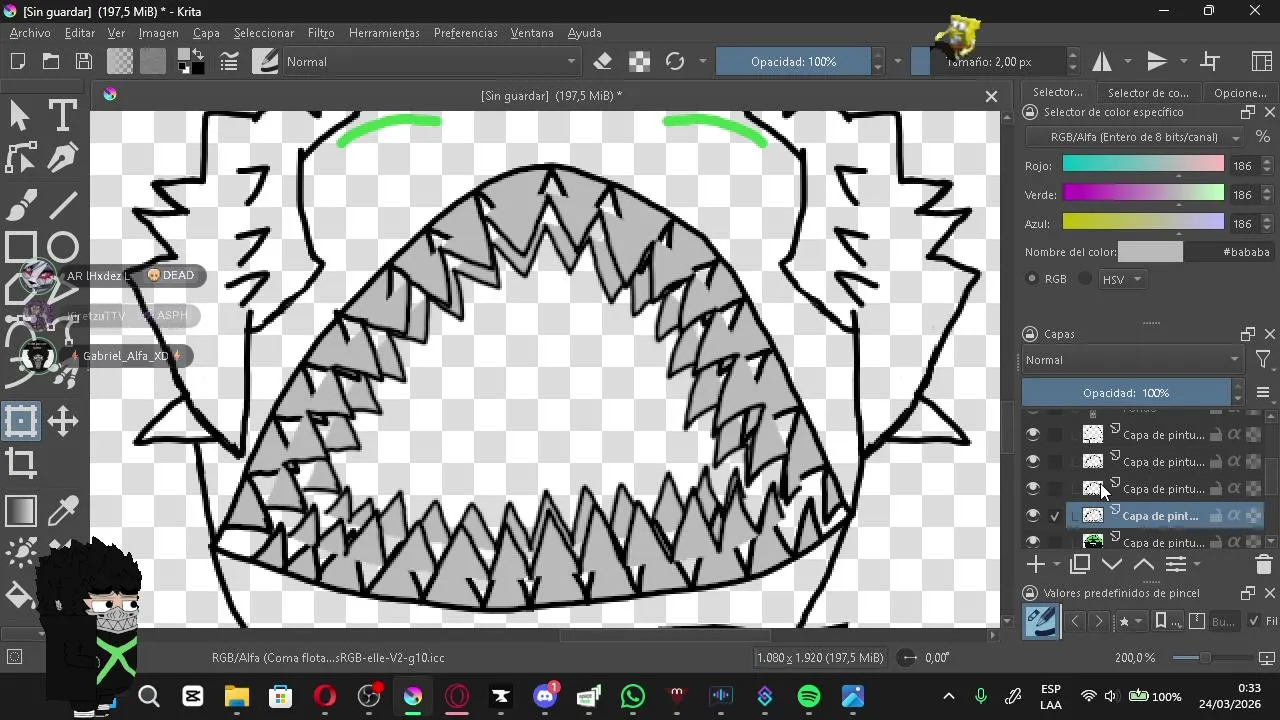Hide the selected bold paint layer
The height and width of the screenshot is (720, 1280).
[1033, 515]
